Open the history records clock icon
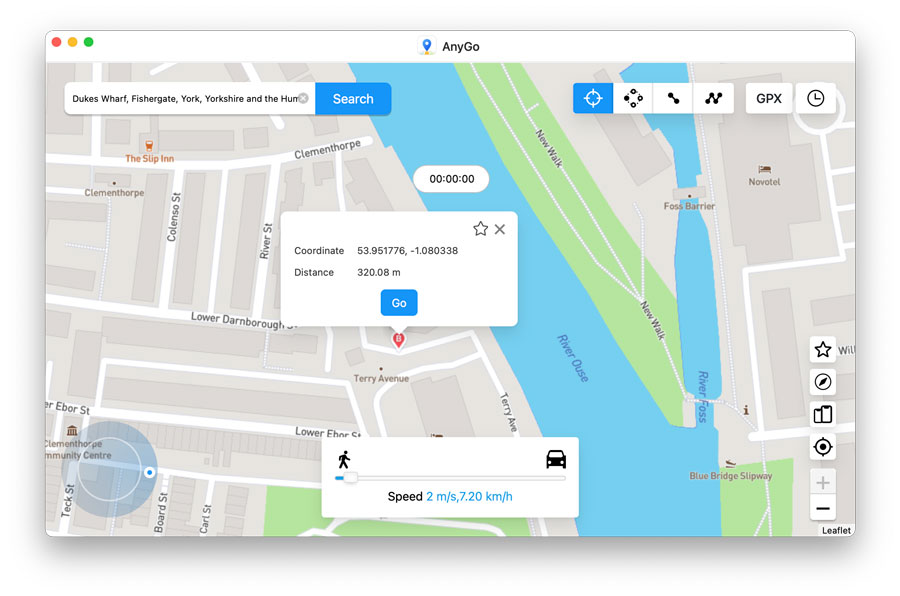 point(816,98)
